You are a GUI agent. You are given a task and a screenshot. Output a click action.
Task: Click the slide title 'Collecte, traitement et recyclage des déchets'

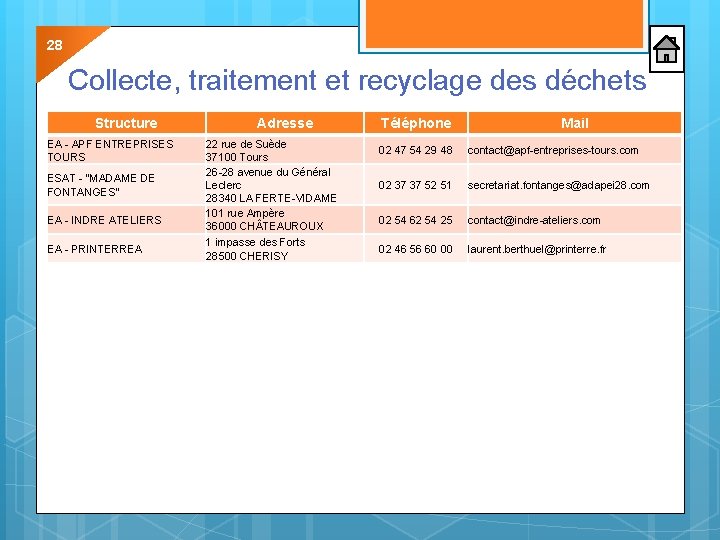click(357, 80)
